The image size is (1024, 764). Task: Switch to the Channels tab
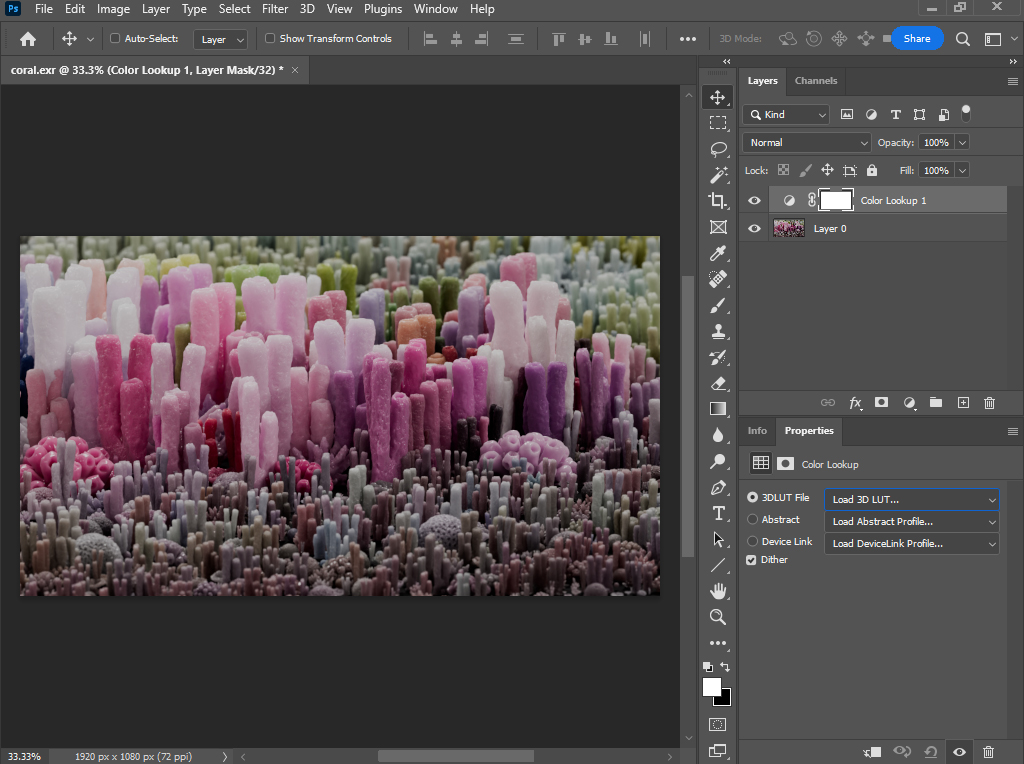pyautogui.click(x=815, y=81)
